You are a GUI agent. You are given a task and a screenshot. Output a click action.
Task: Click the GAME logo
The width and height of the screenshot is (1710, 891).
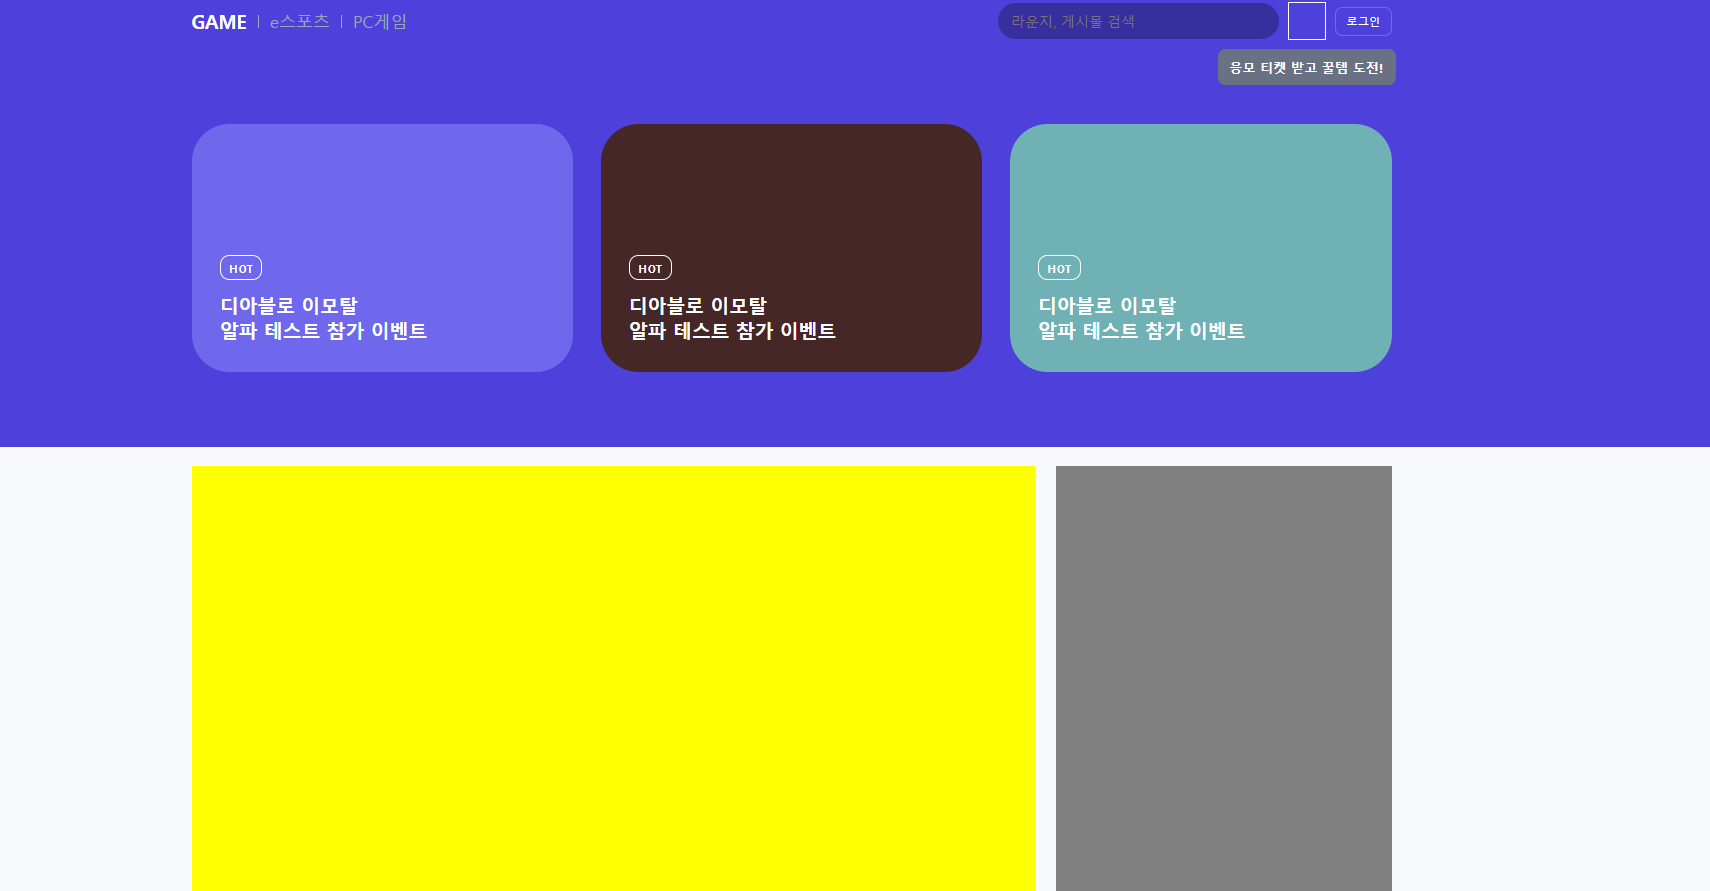point(219,22)
